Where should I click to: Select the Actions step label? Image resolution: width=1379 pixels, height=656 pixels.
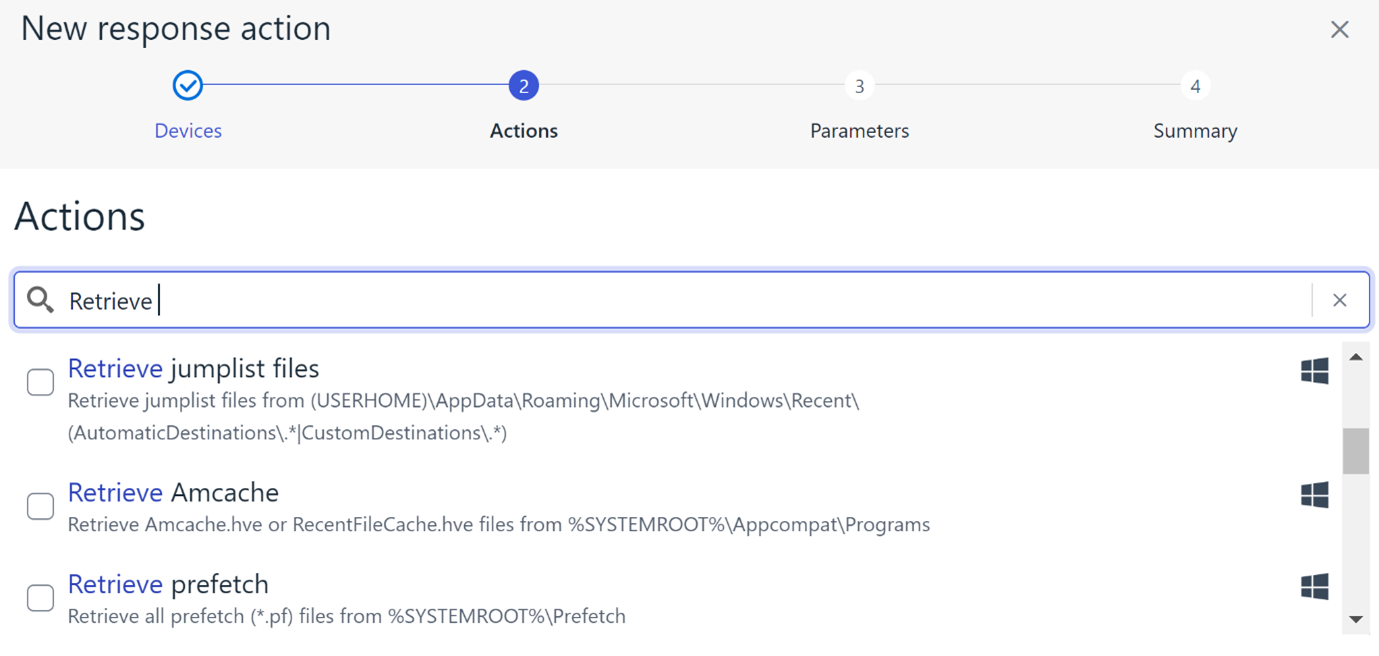click(524, 131)
